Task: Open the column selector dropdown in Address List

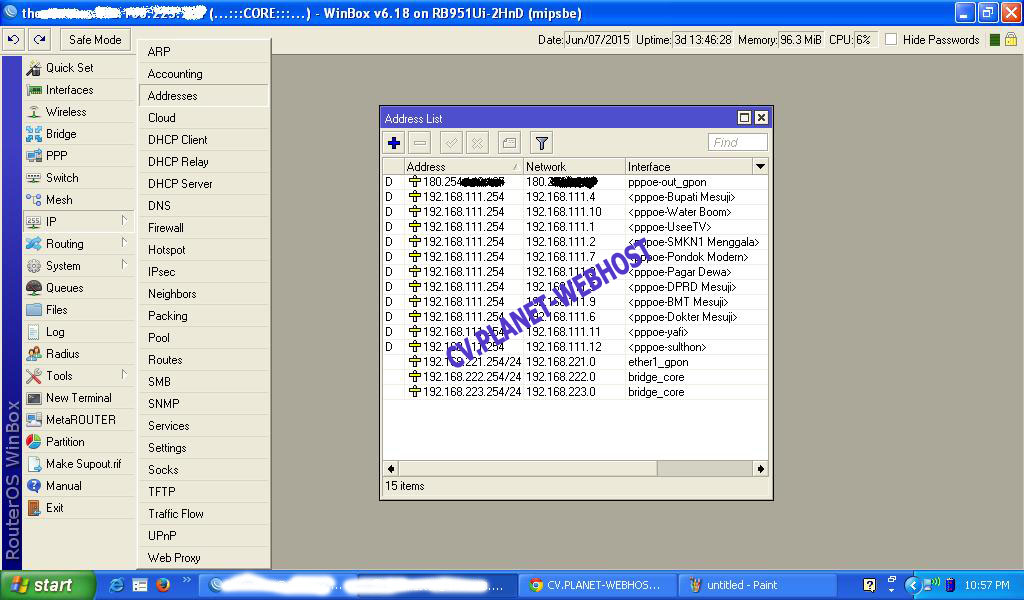Action: point(760,167)
